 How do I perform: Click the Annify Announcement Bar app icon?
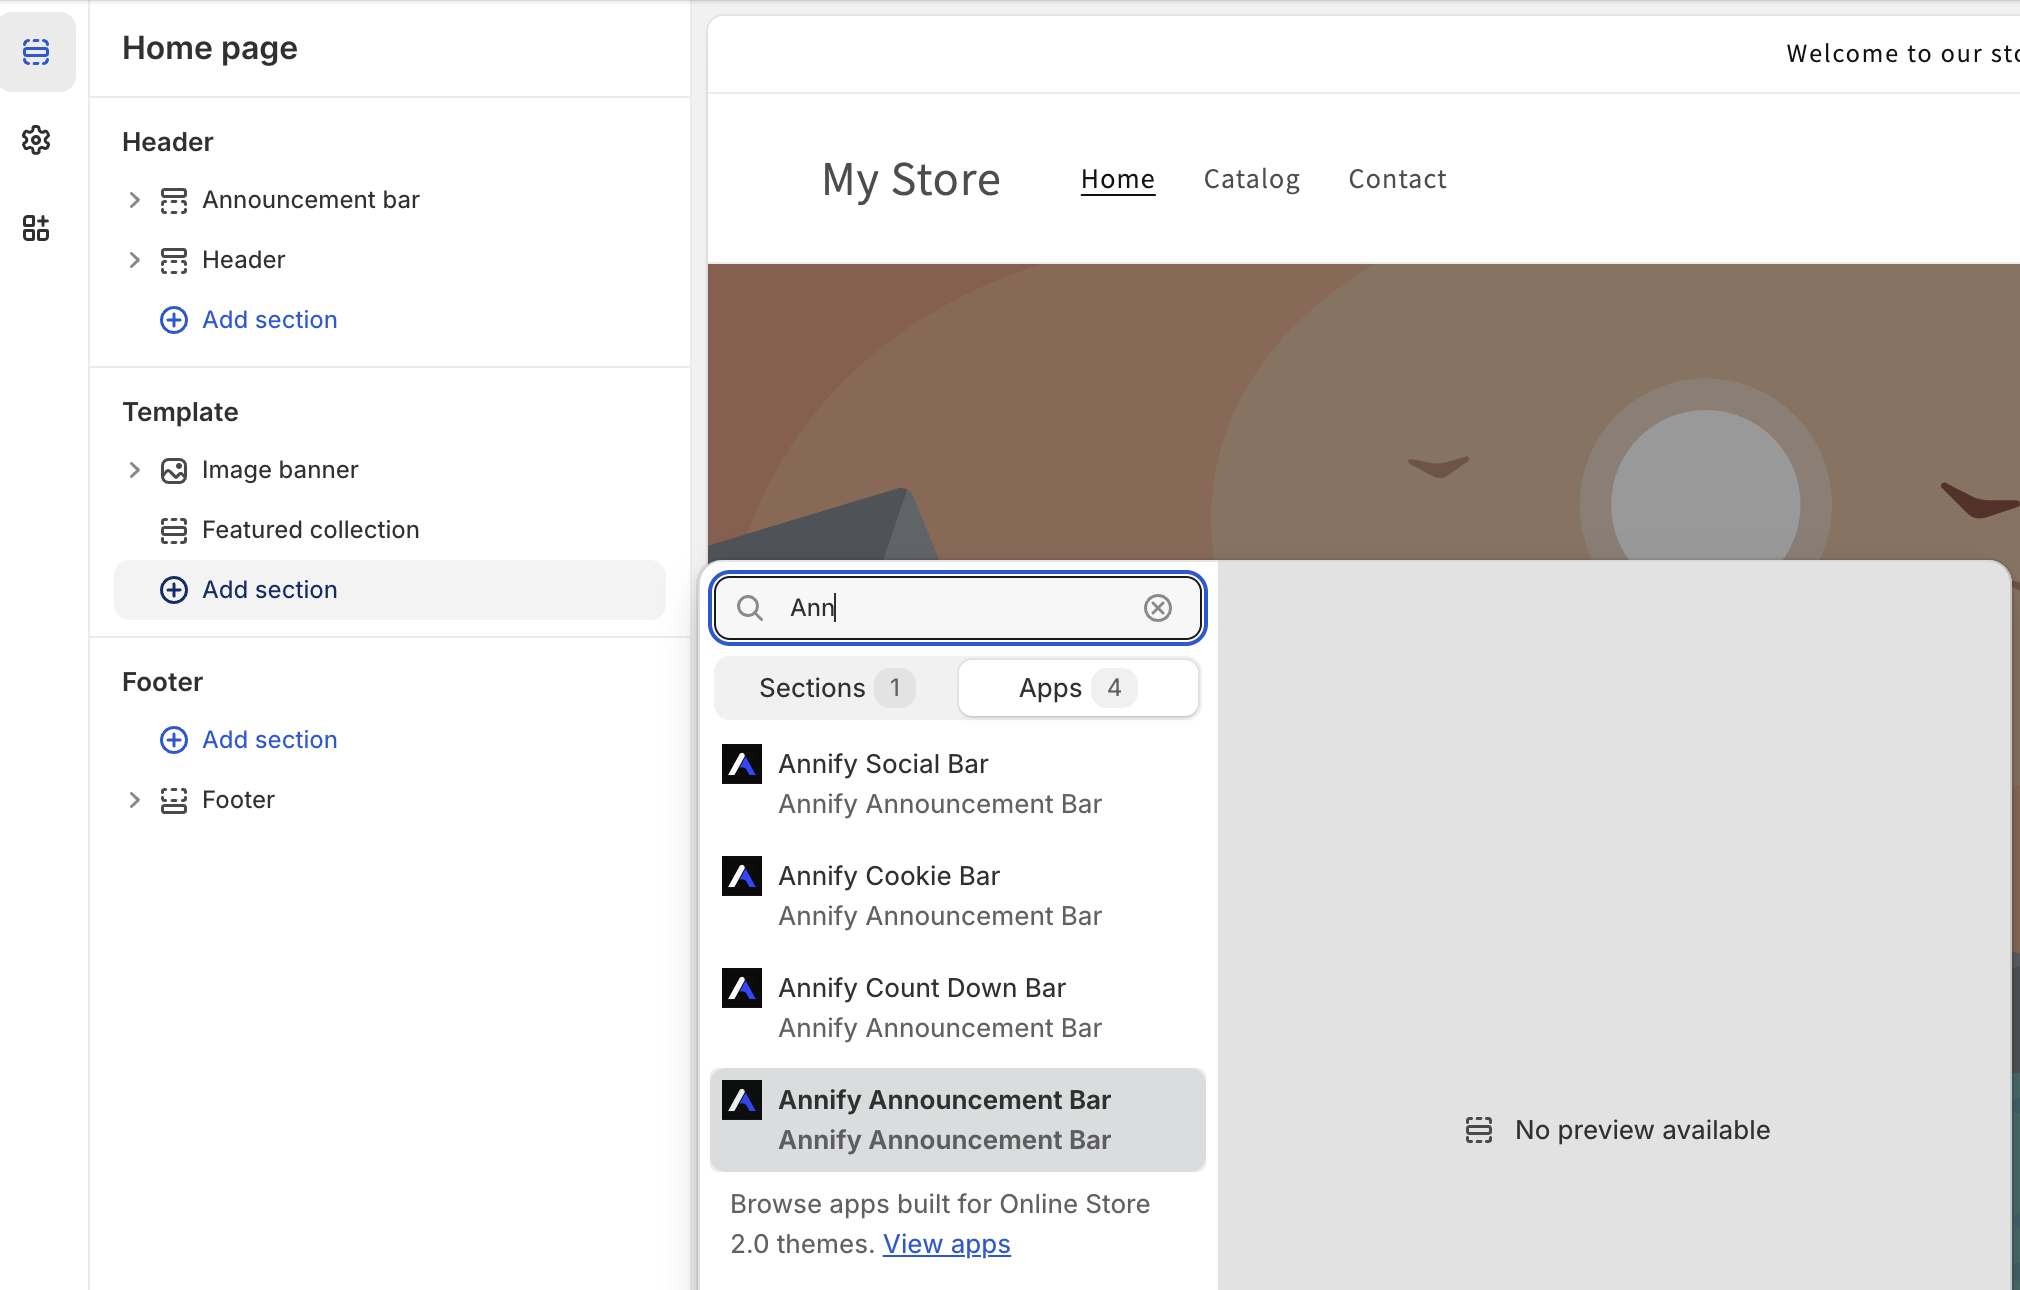point(742,1101)
